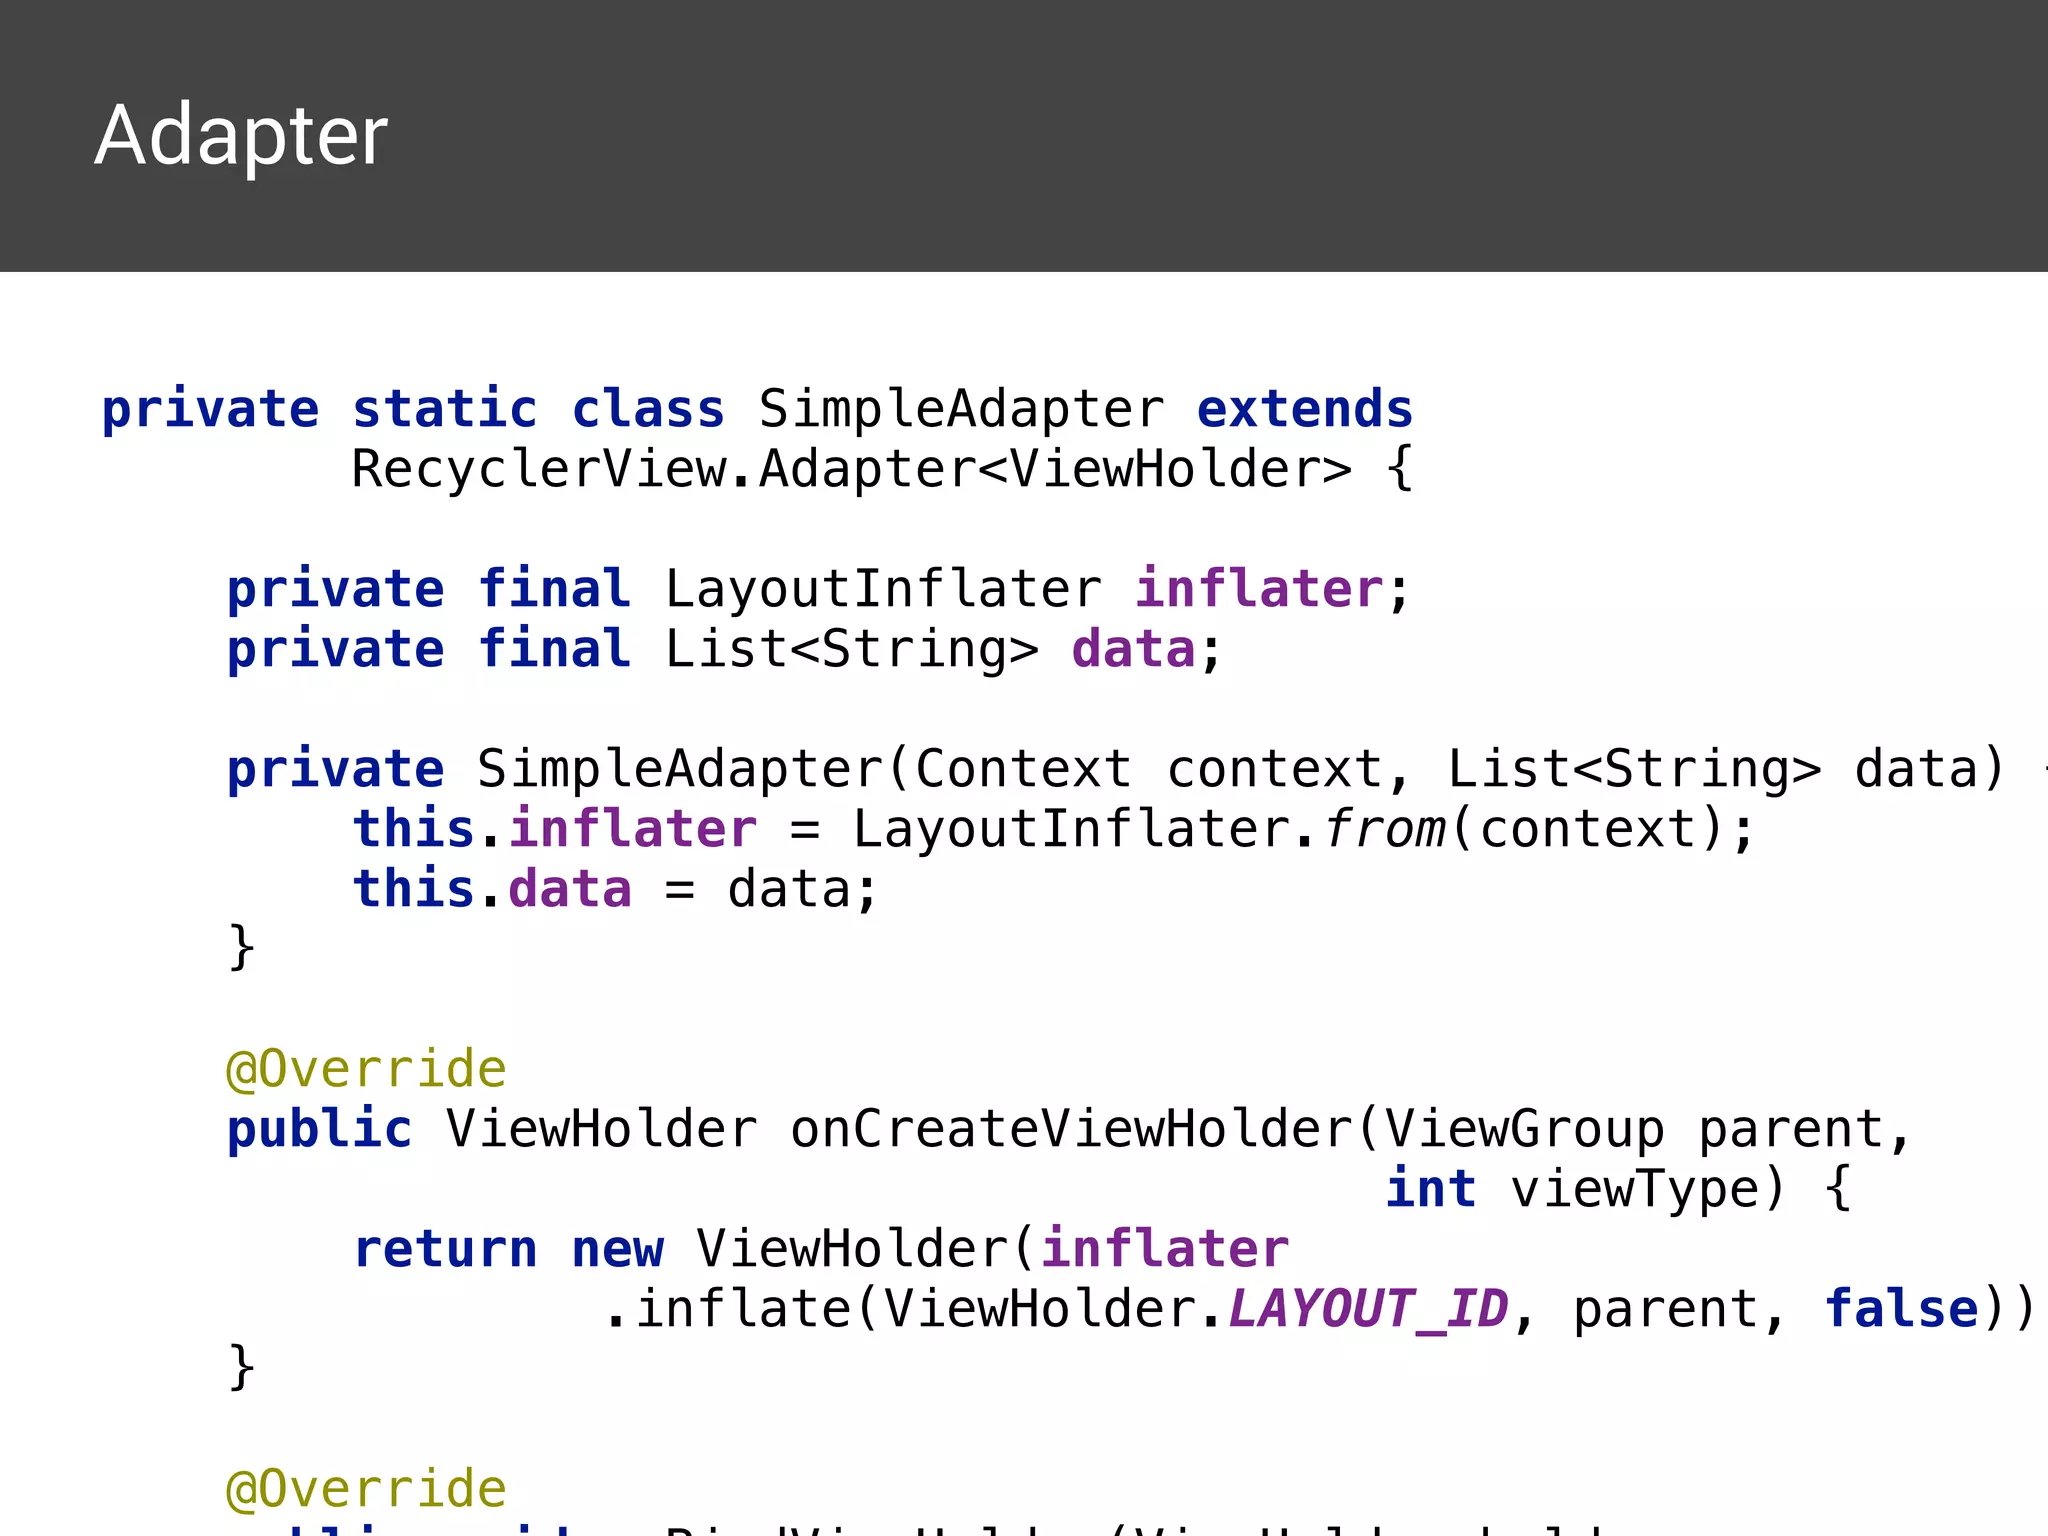Screen dimensions: 2048x1536
Task: Select the "static" keyword in class declaration
Action: pyautogui.click(x=445, y=409)
